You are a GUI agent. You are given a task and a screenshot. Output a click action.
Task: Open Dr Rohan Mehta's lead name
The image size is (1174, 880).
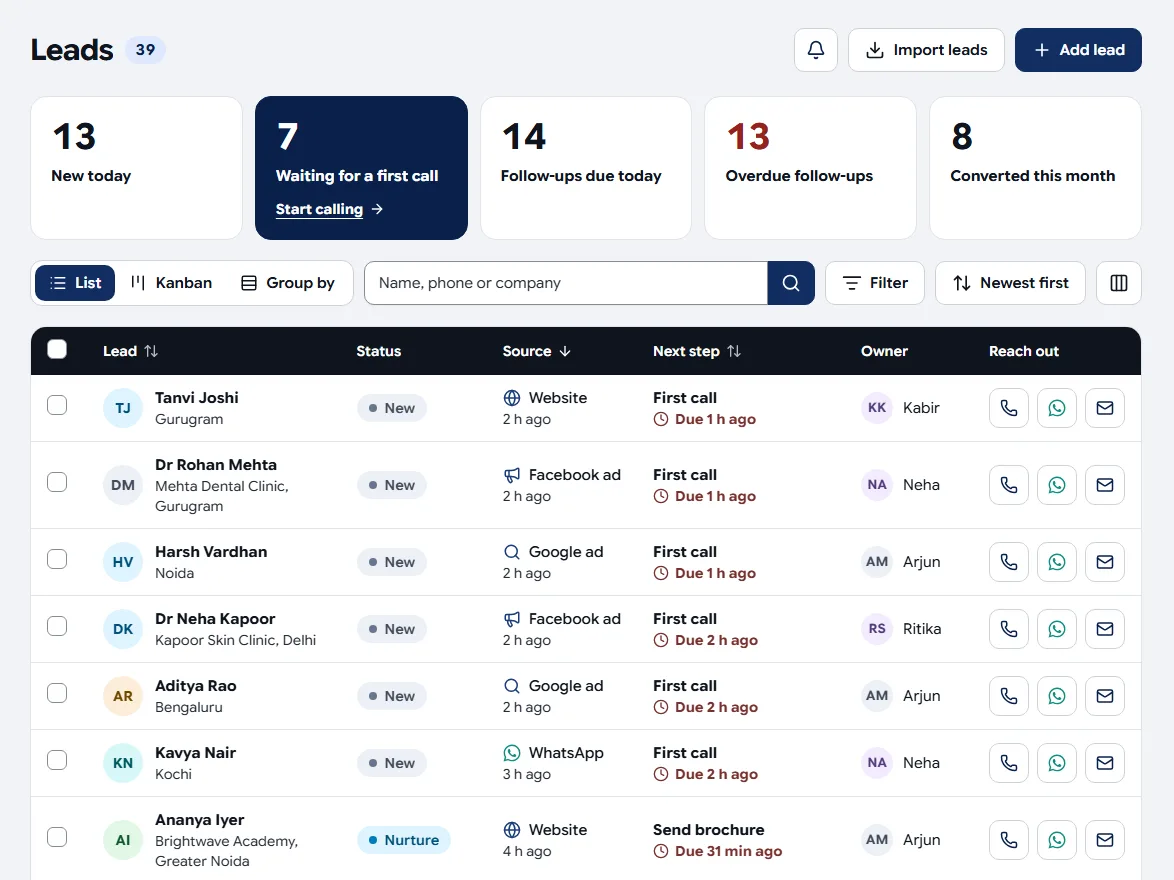[216, 465]
